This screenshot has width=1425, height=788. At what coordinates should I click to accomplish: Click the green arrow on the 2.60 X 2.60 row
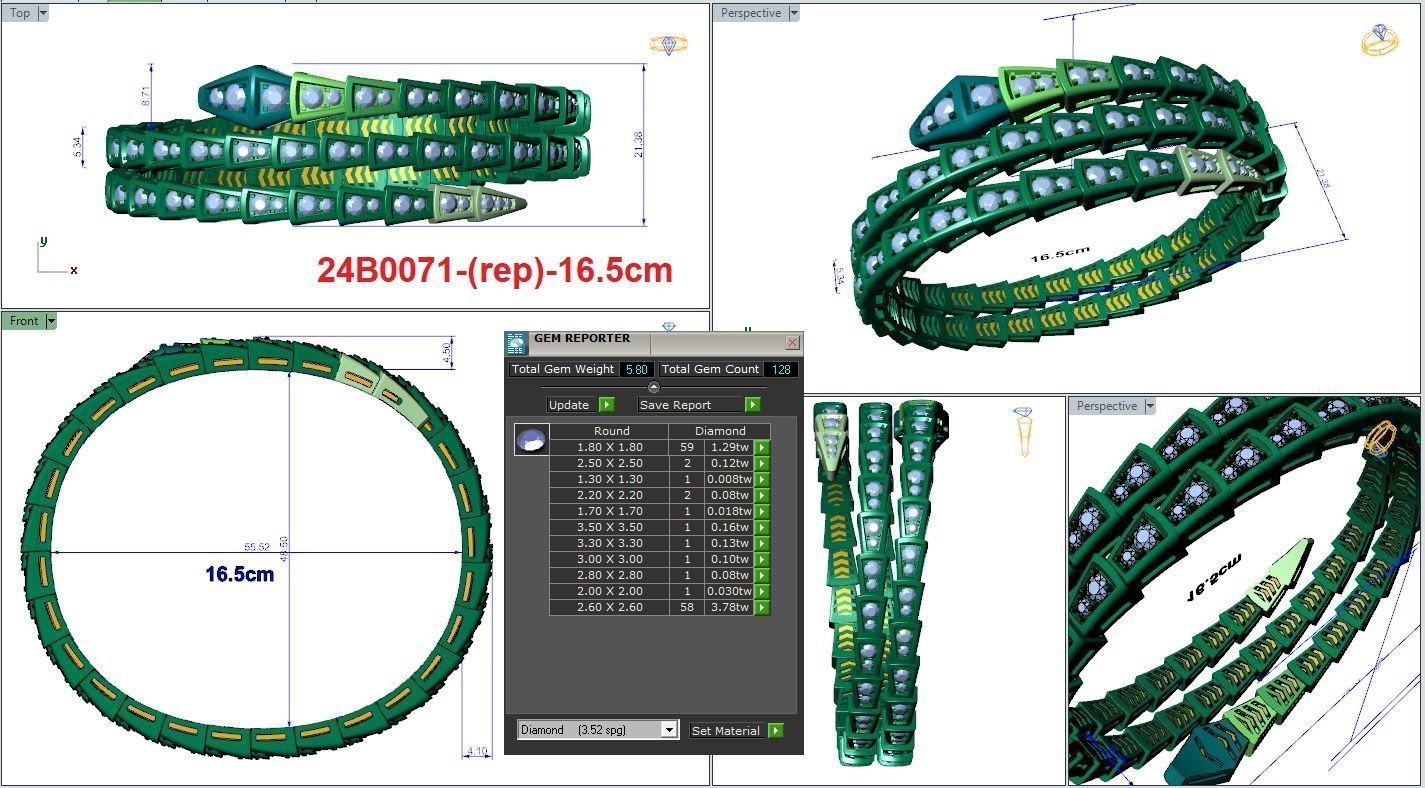762,607
